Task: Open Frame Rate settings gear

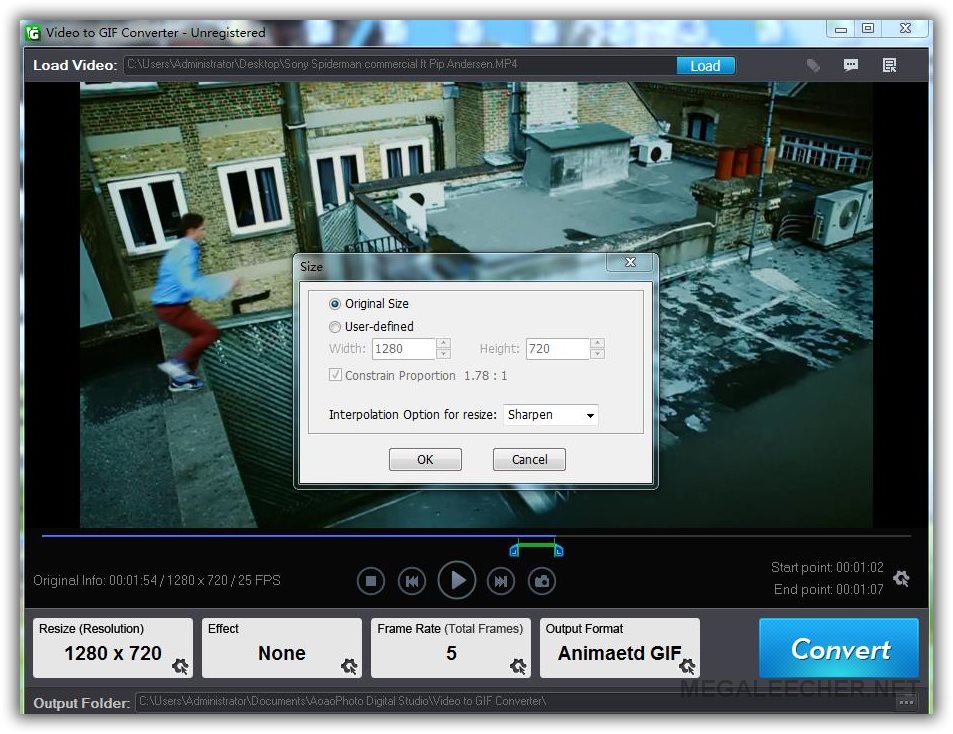Action: point(518,667)
